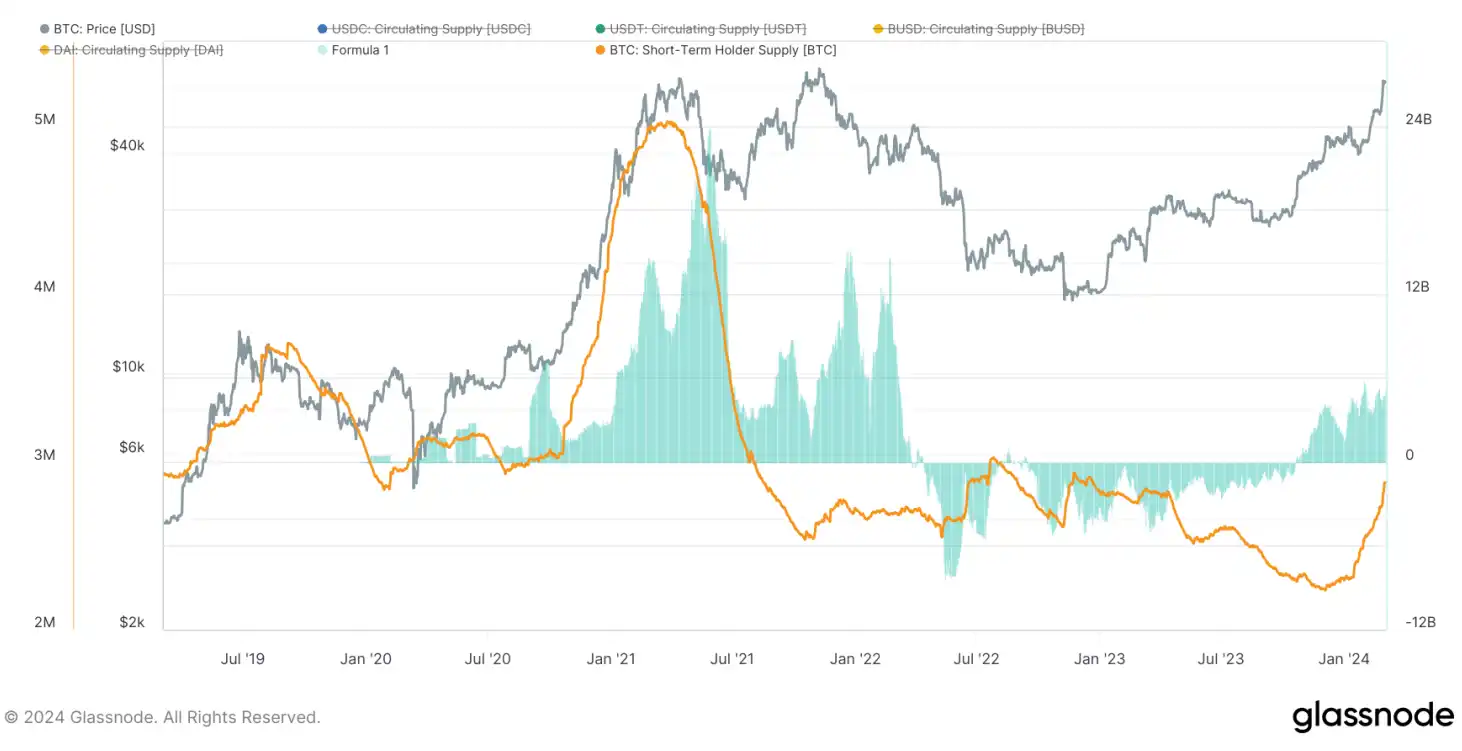Select the -12B right axis label
Image resolution: width=1462 pixels, height=751 pixels.
click(1420, 622)
